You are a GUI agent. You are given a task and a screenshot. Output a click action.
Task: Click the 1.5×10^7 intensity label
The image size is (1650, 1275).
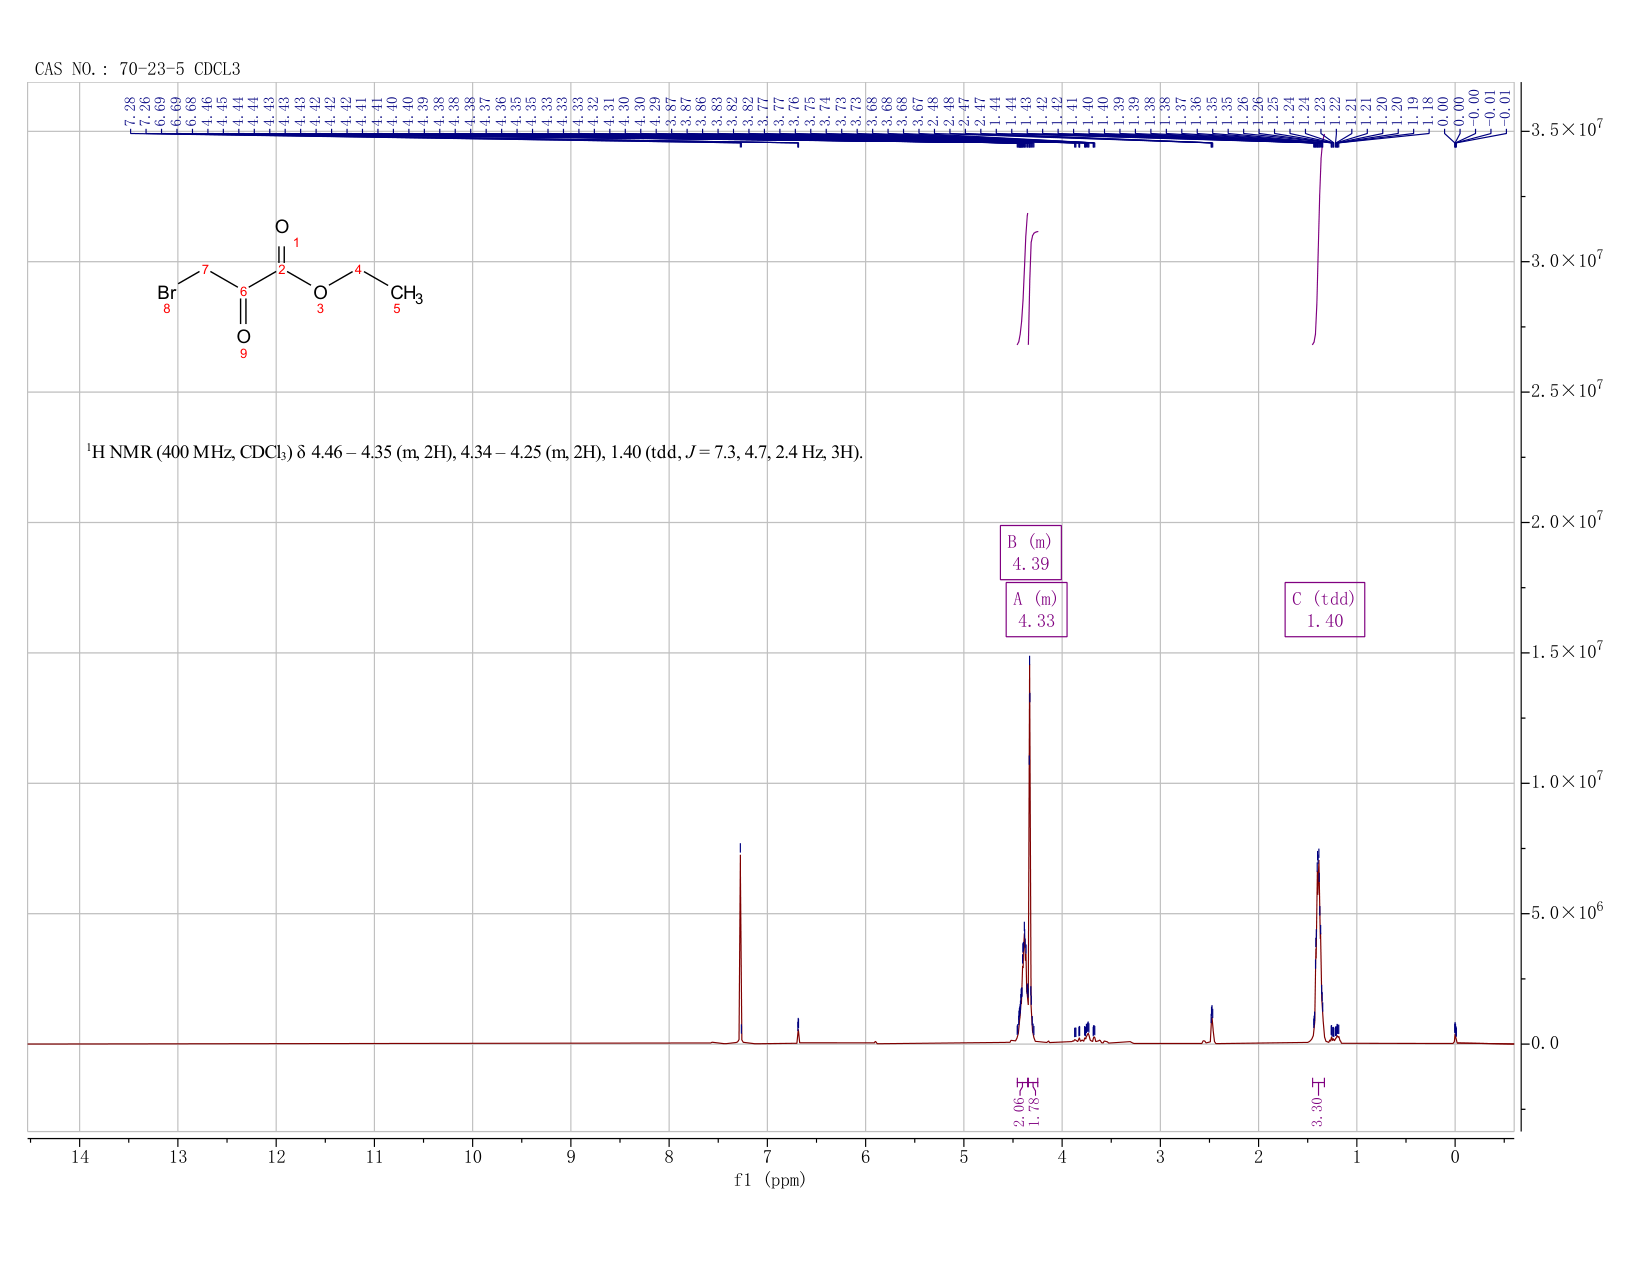point(1567,652)
